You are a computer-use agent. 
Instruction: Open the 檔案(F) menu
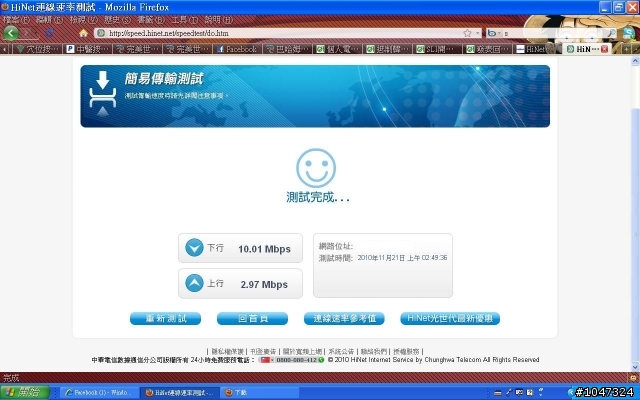point(16,19)
